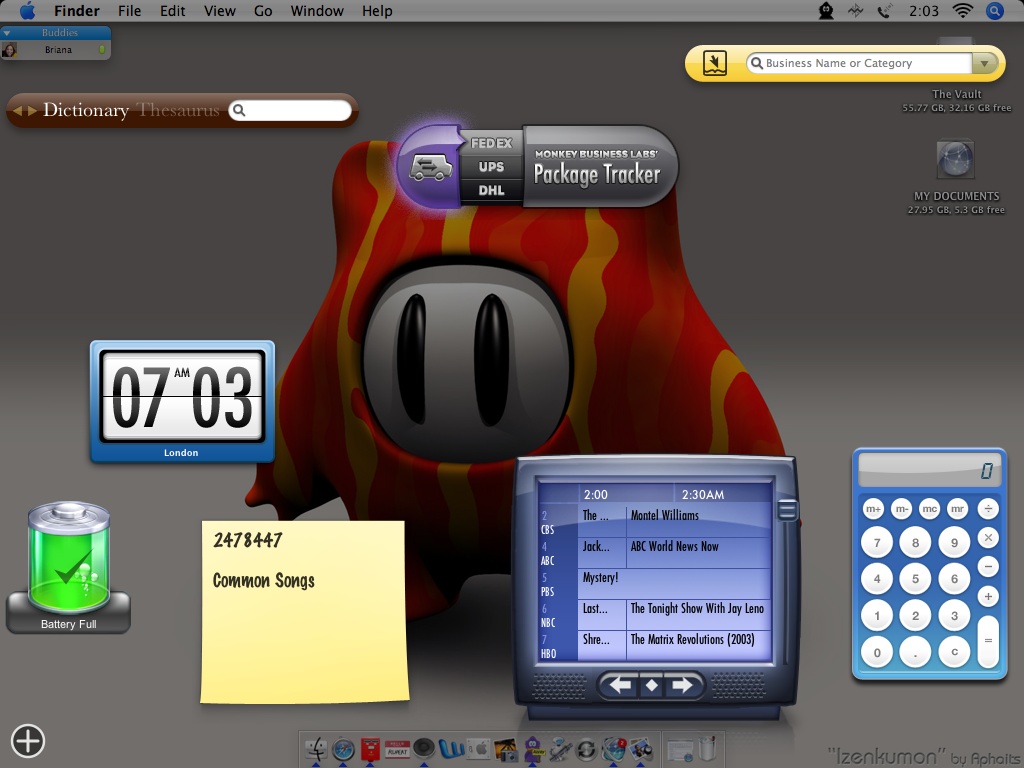
Task: Open the Window menu
Action: coord(317,11)
